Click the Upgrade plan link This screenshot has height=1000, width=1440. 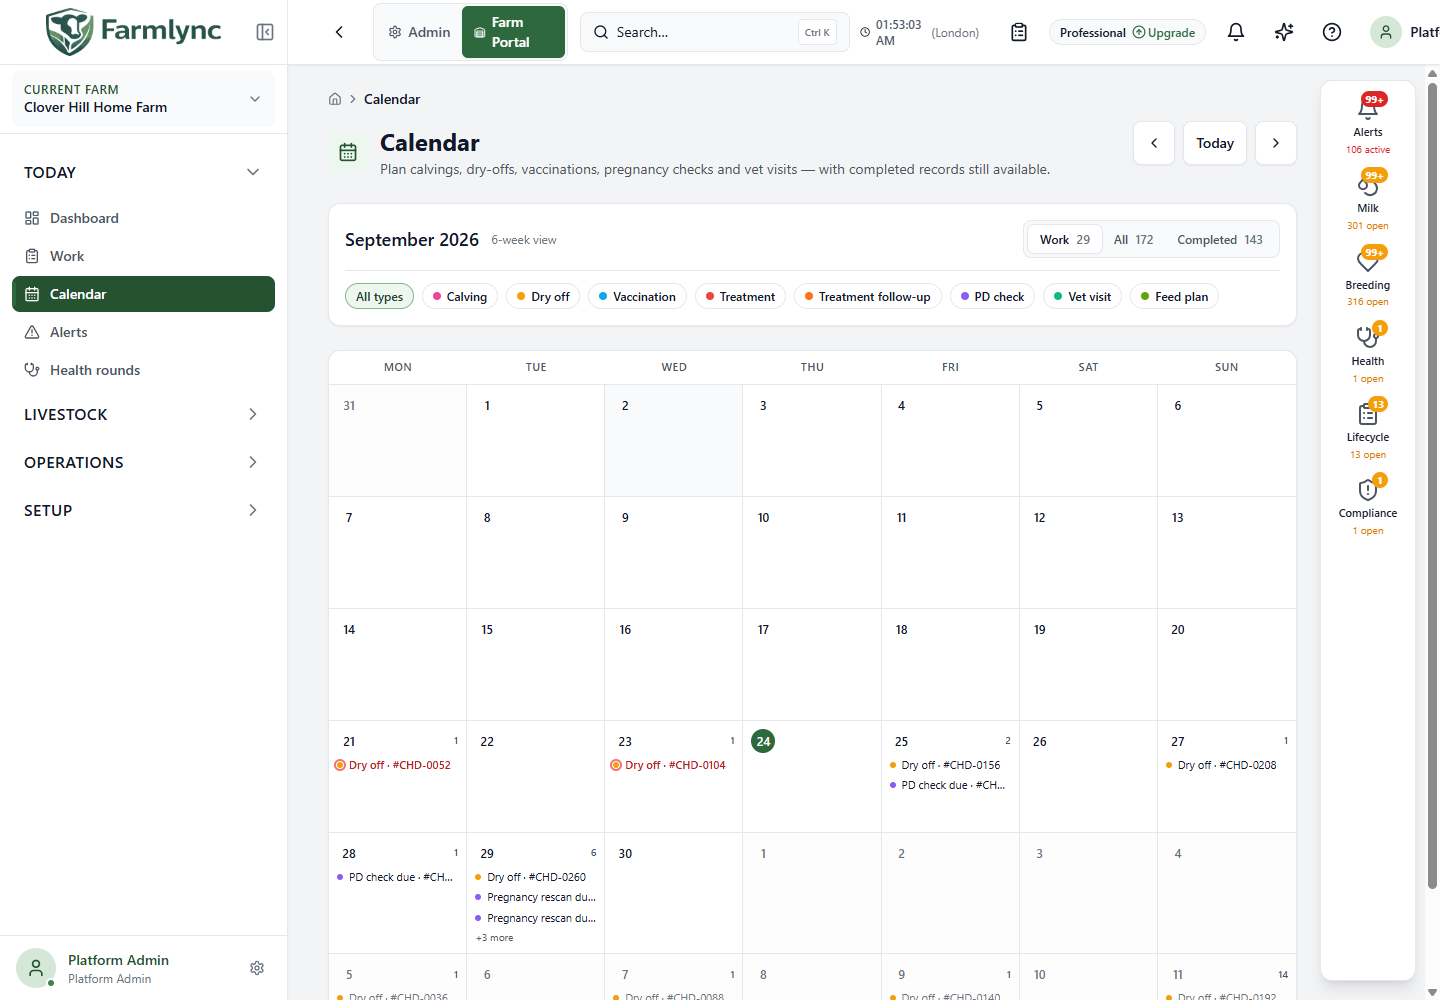point(1164,32)
